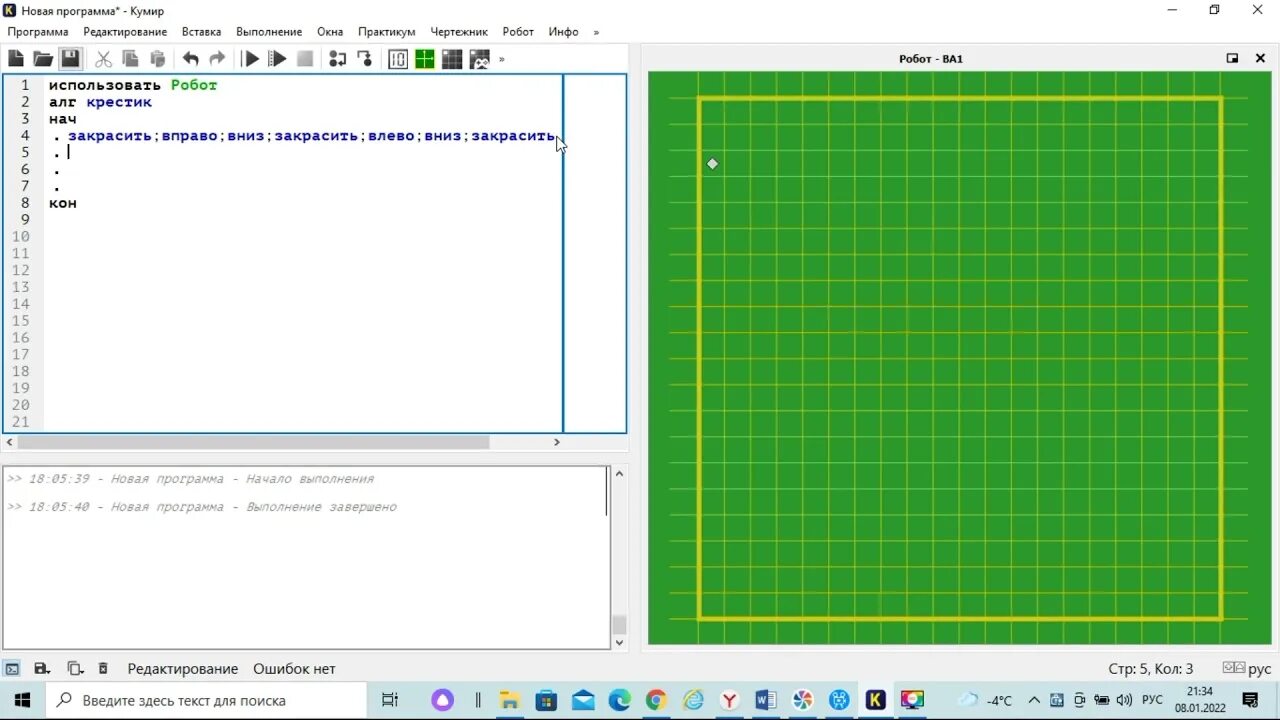
Task: Click the command вправо in line 4
Action: pos(189,136)
